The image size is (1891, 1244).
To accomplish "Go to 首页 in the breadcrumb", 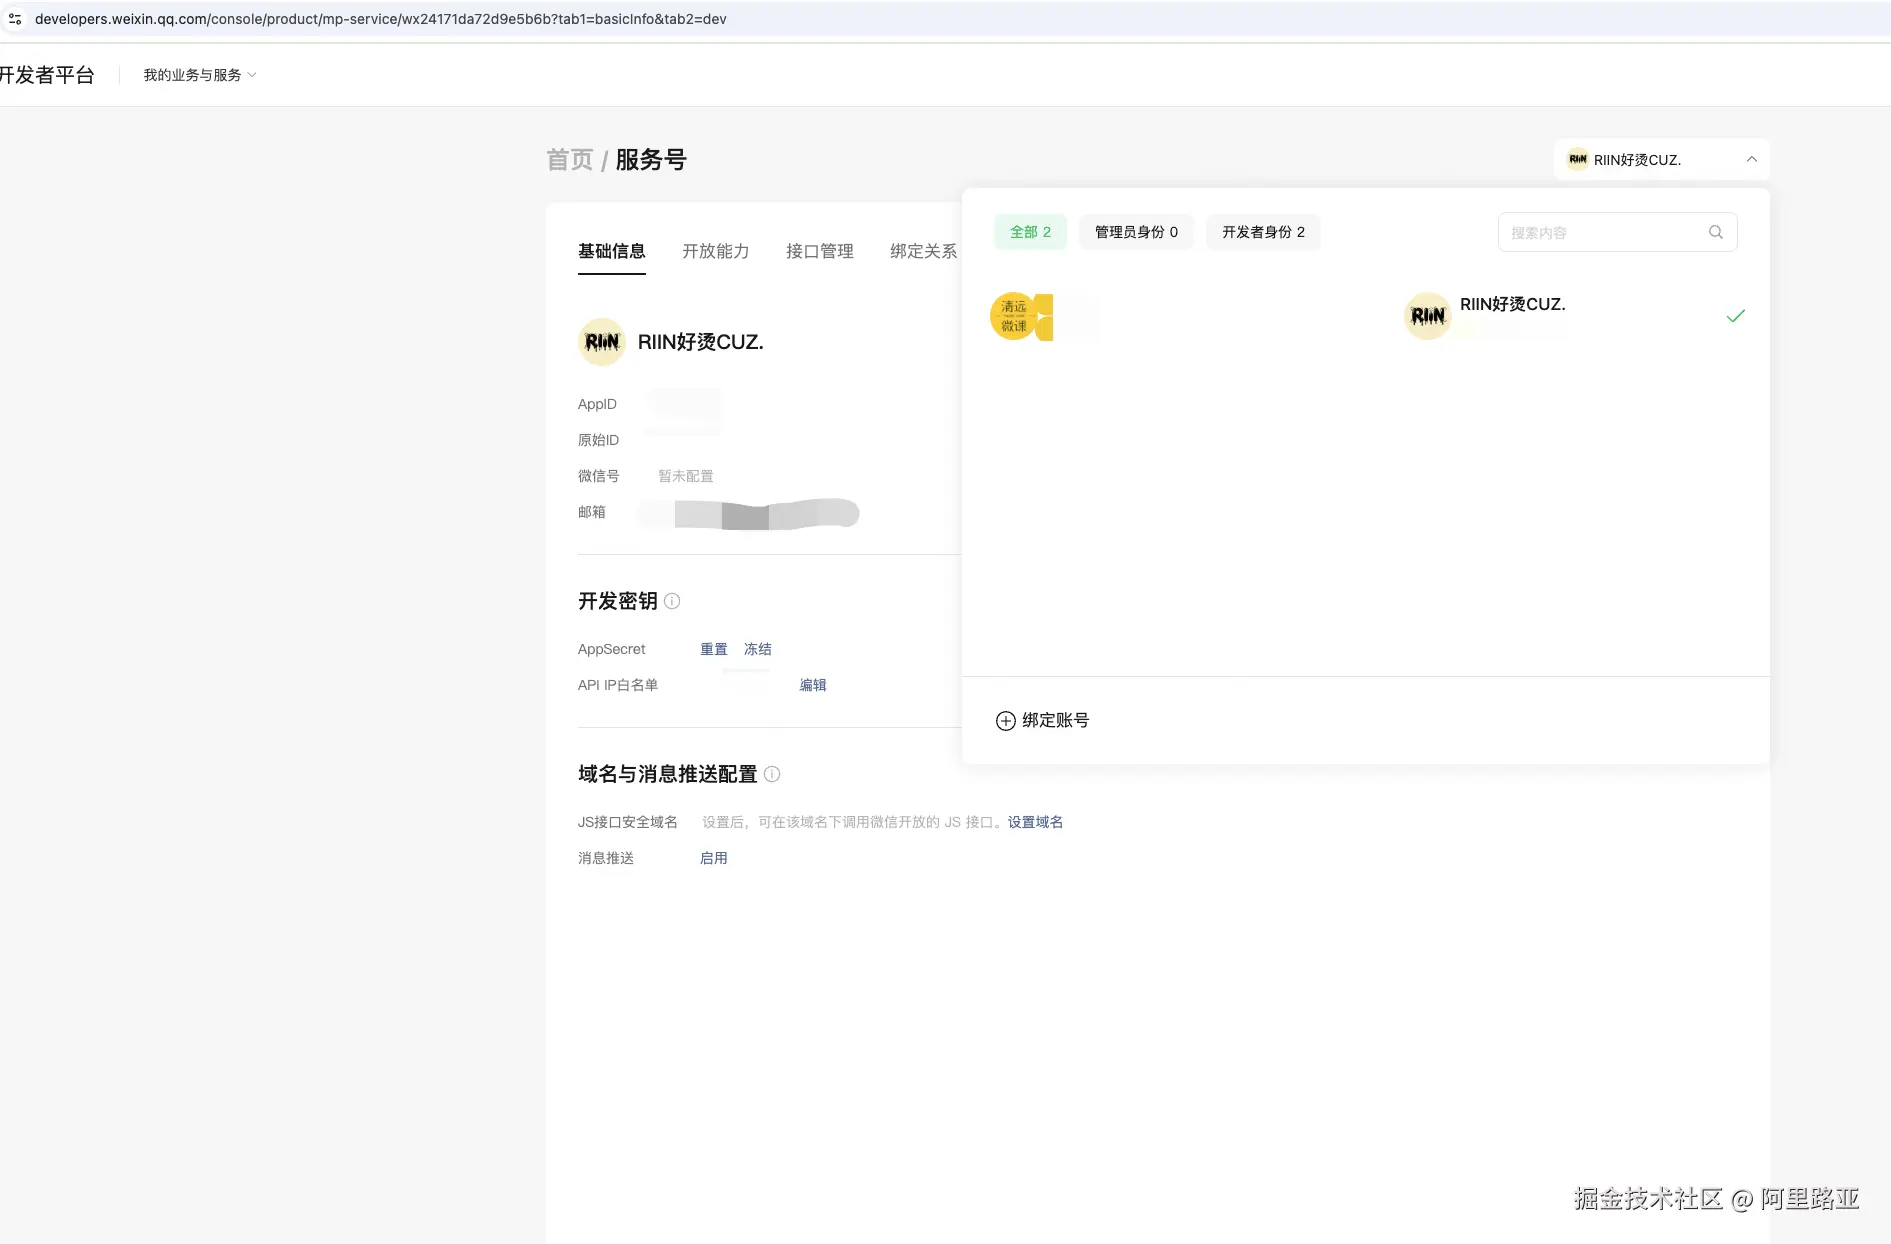I will (x=570, y=160).
